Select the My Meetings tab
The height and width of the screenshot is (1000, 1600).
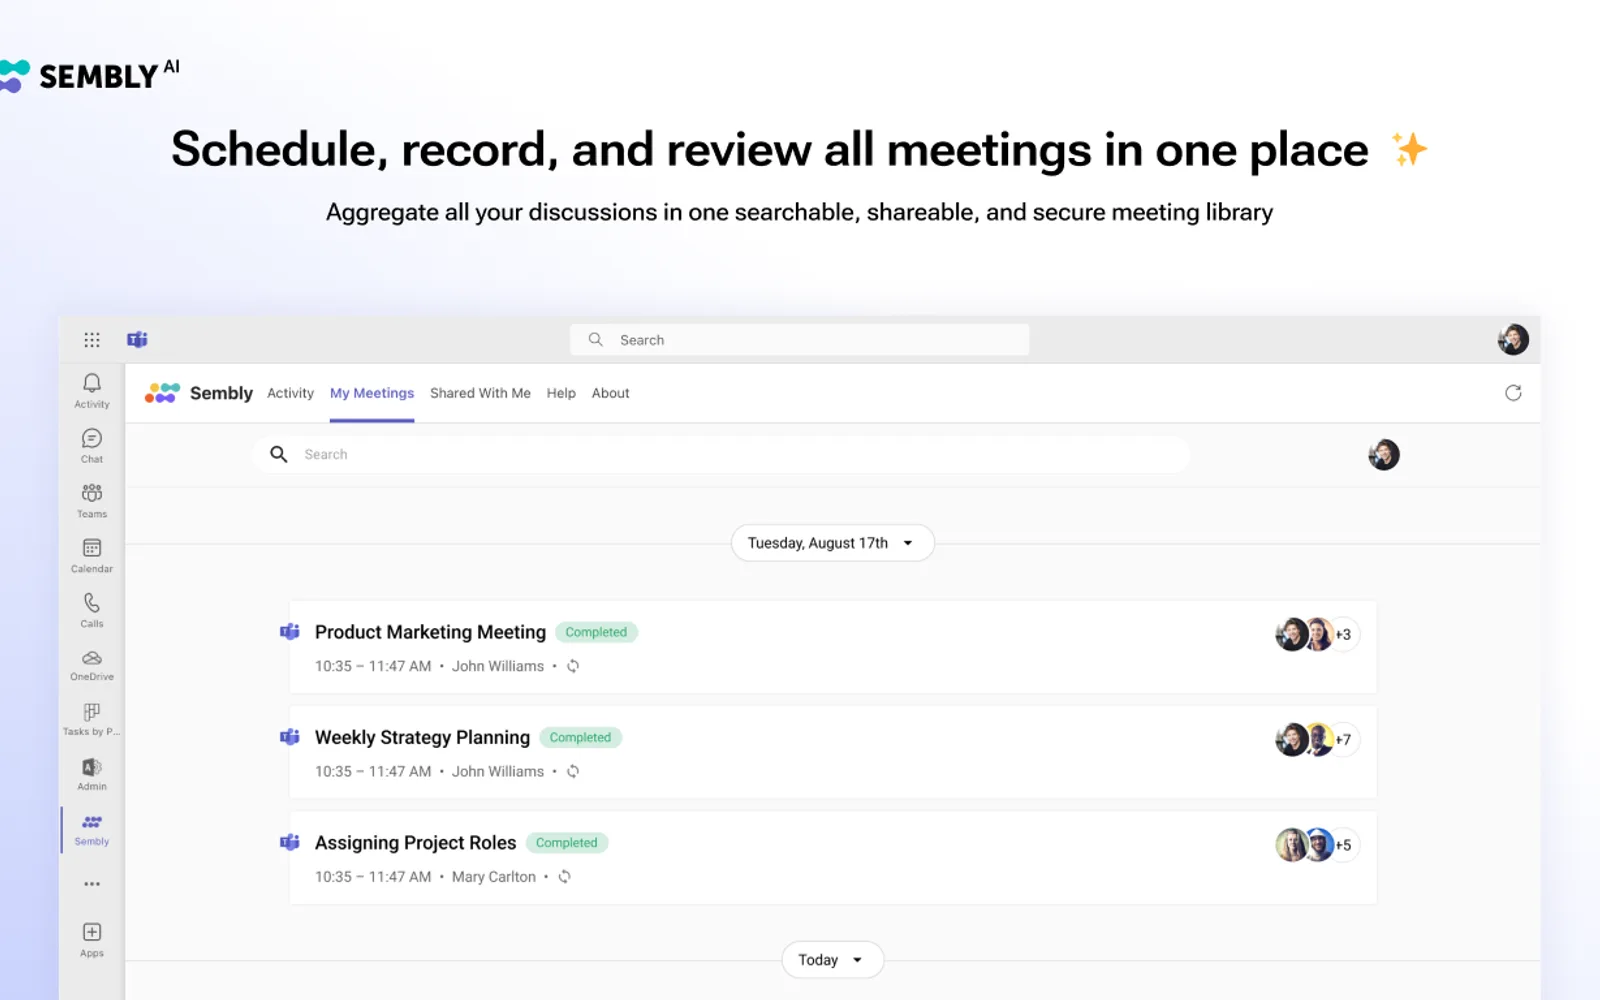[x=372, y=393]
